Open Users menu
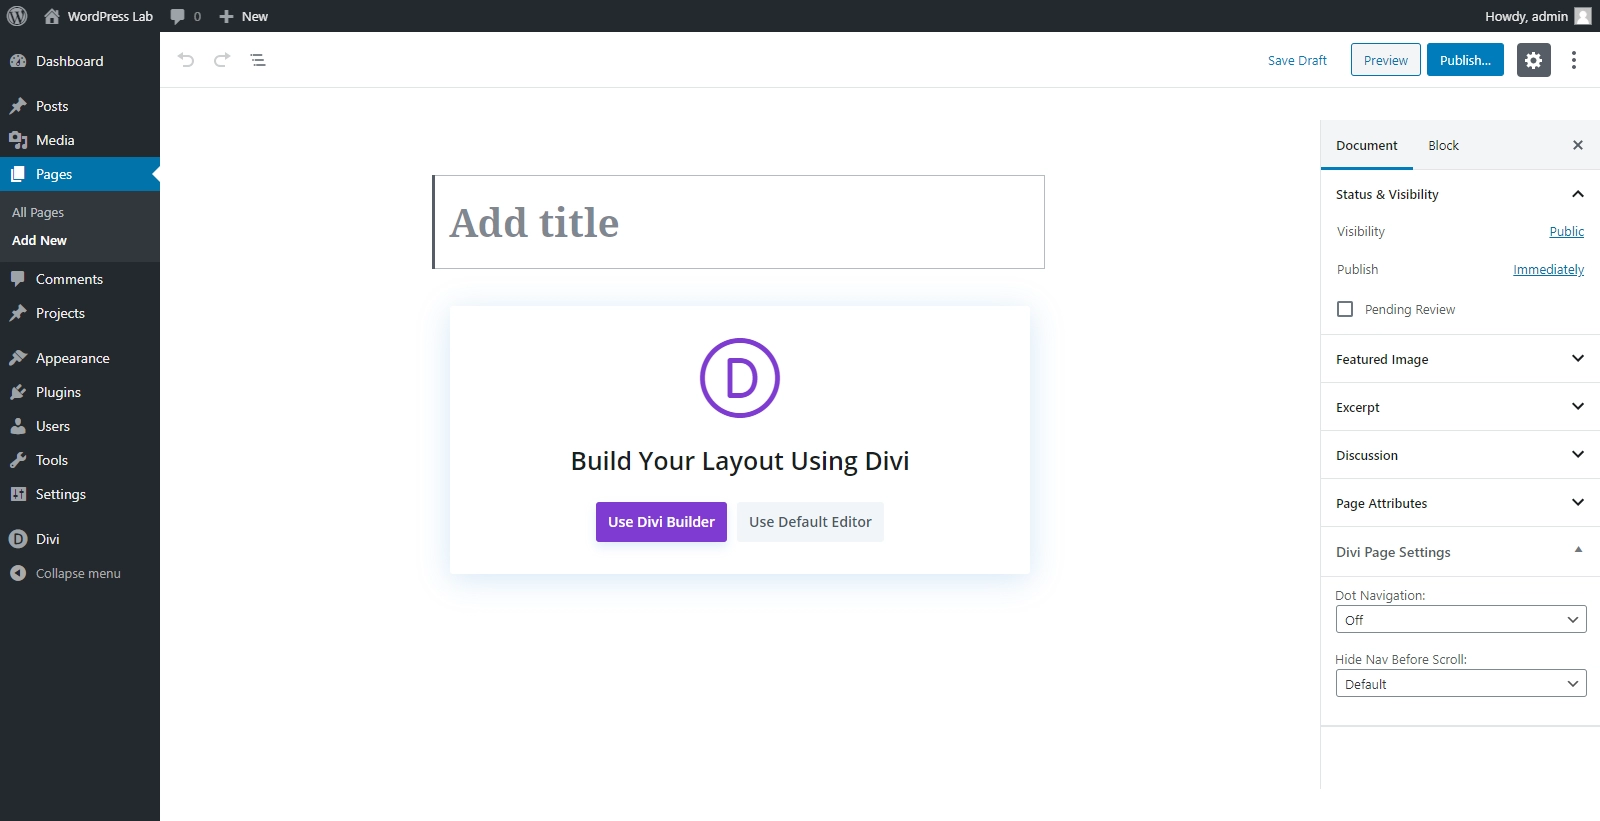1600x821 pixels. point(80,426)
